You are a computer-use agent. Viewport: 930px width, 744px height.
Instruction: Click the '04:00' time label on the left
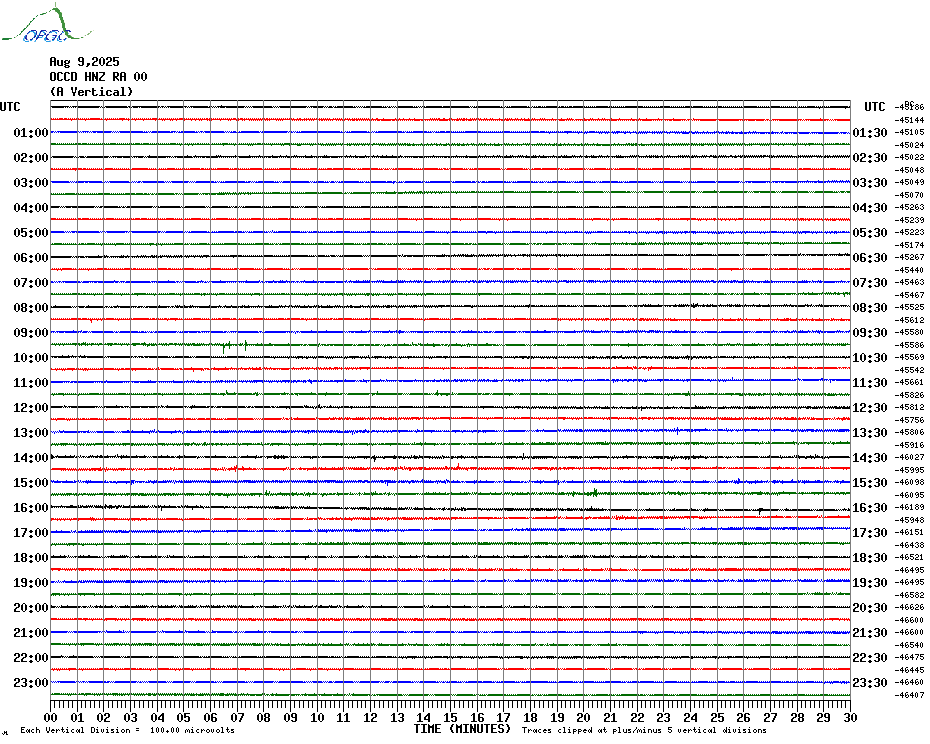(x=31, y=207)
